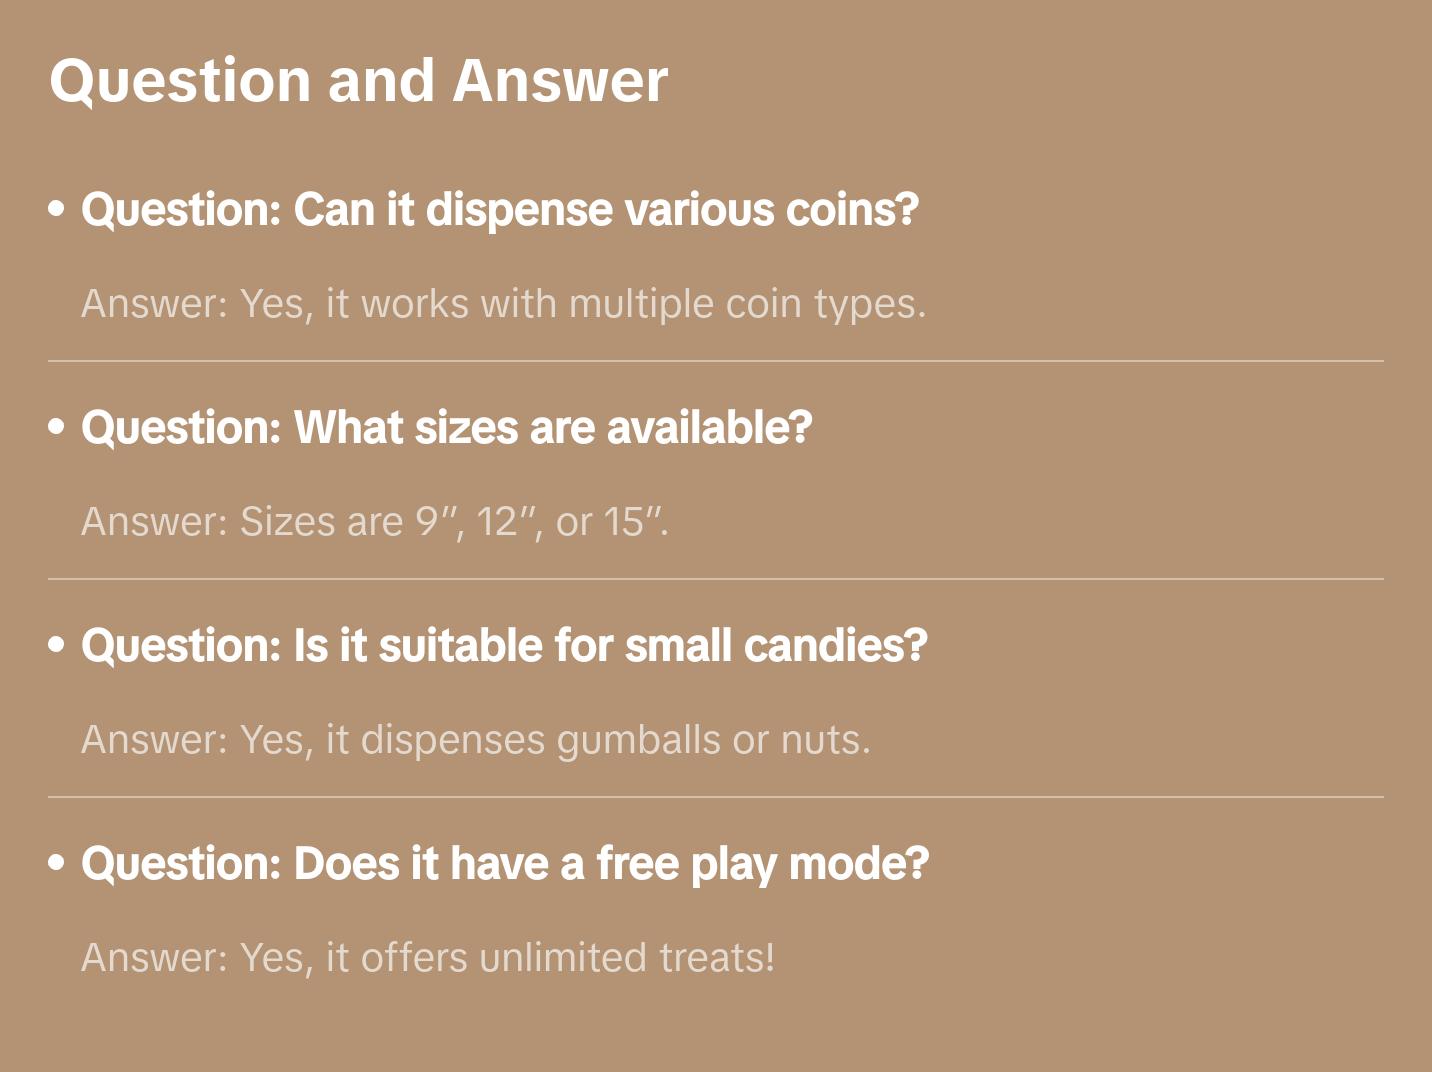Click the divider line below the gumballs answer

pos(716,797)
